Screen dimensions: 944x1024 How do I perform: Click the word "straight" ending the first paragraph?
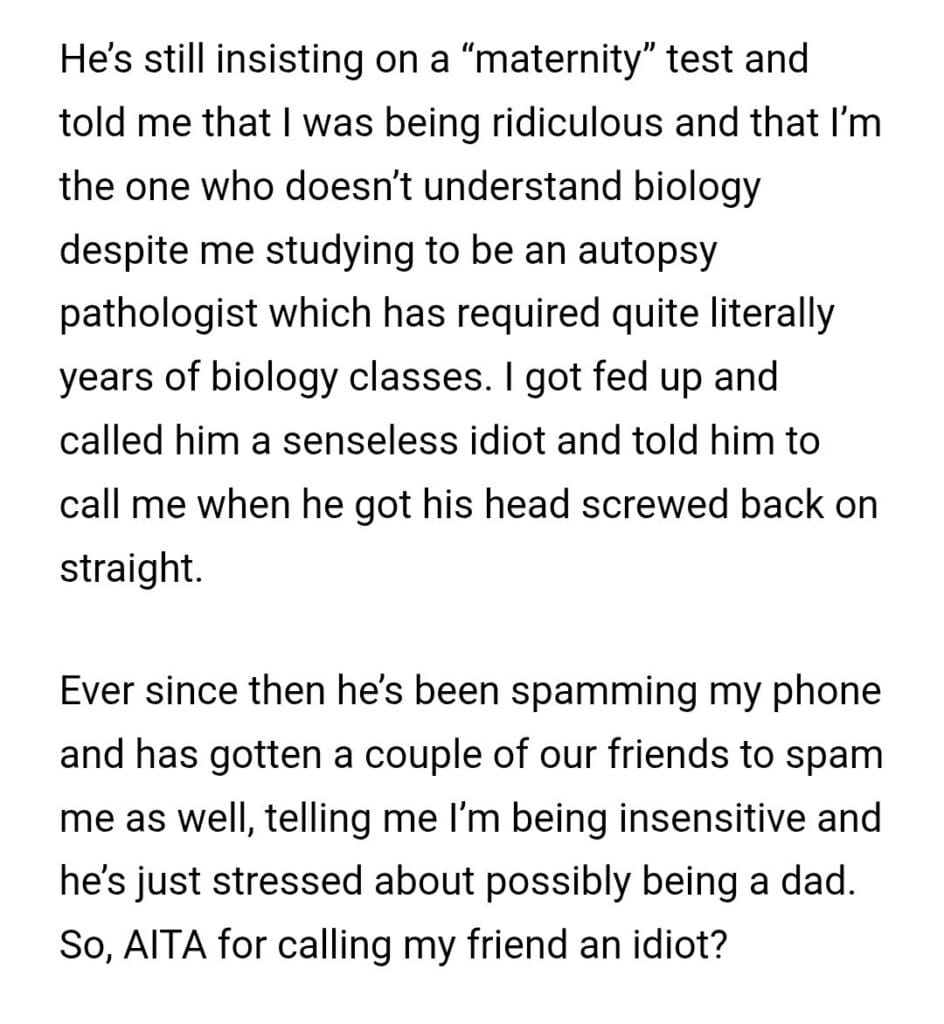[129, 570]
